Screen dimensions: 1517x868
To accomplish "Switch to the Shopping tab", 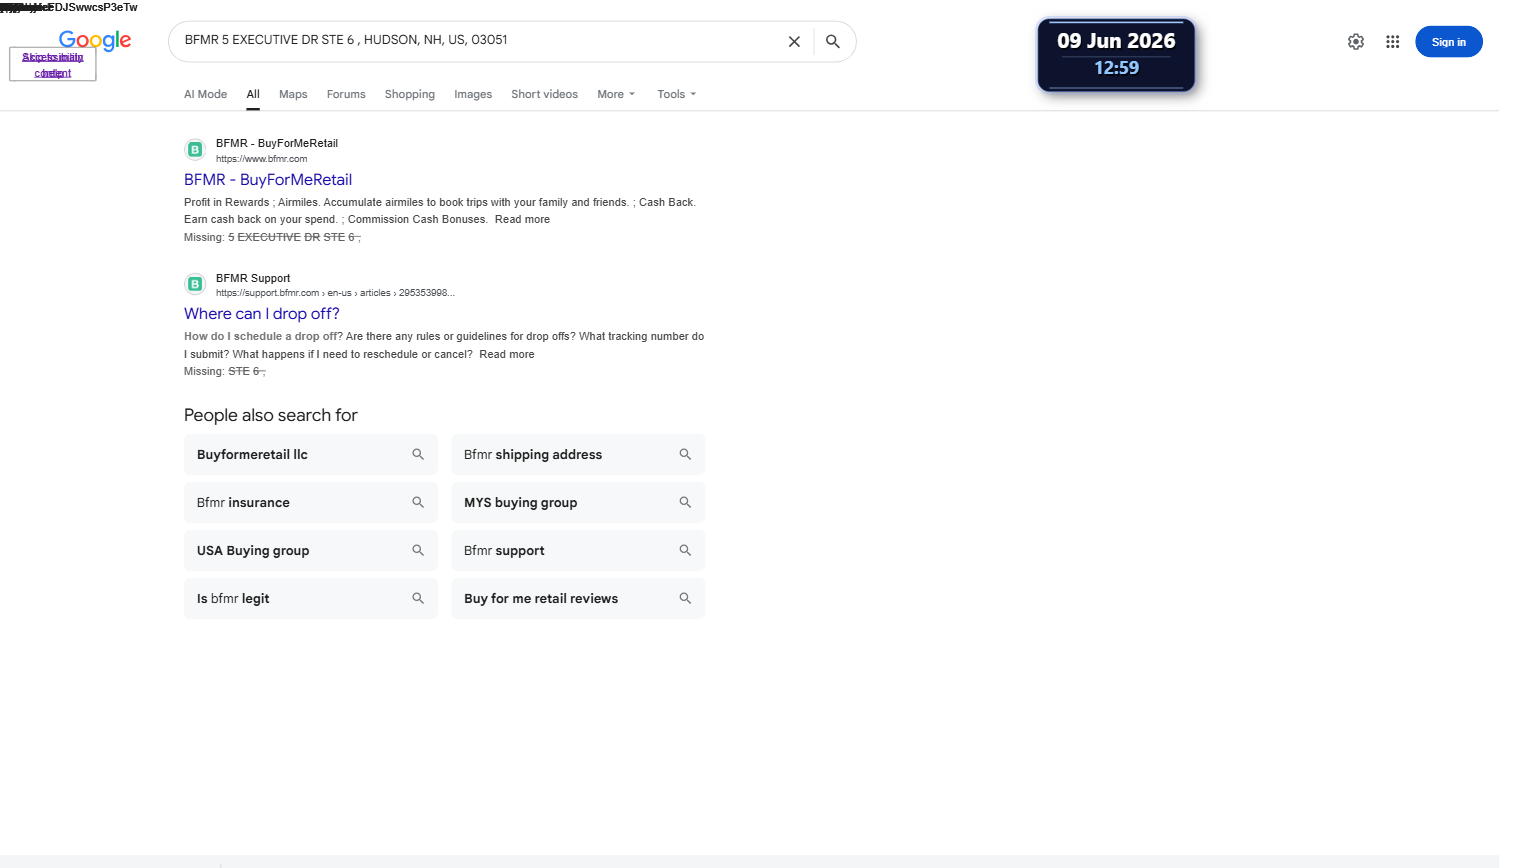I will 410,94.
